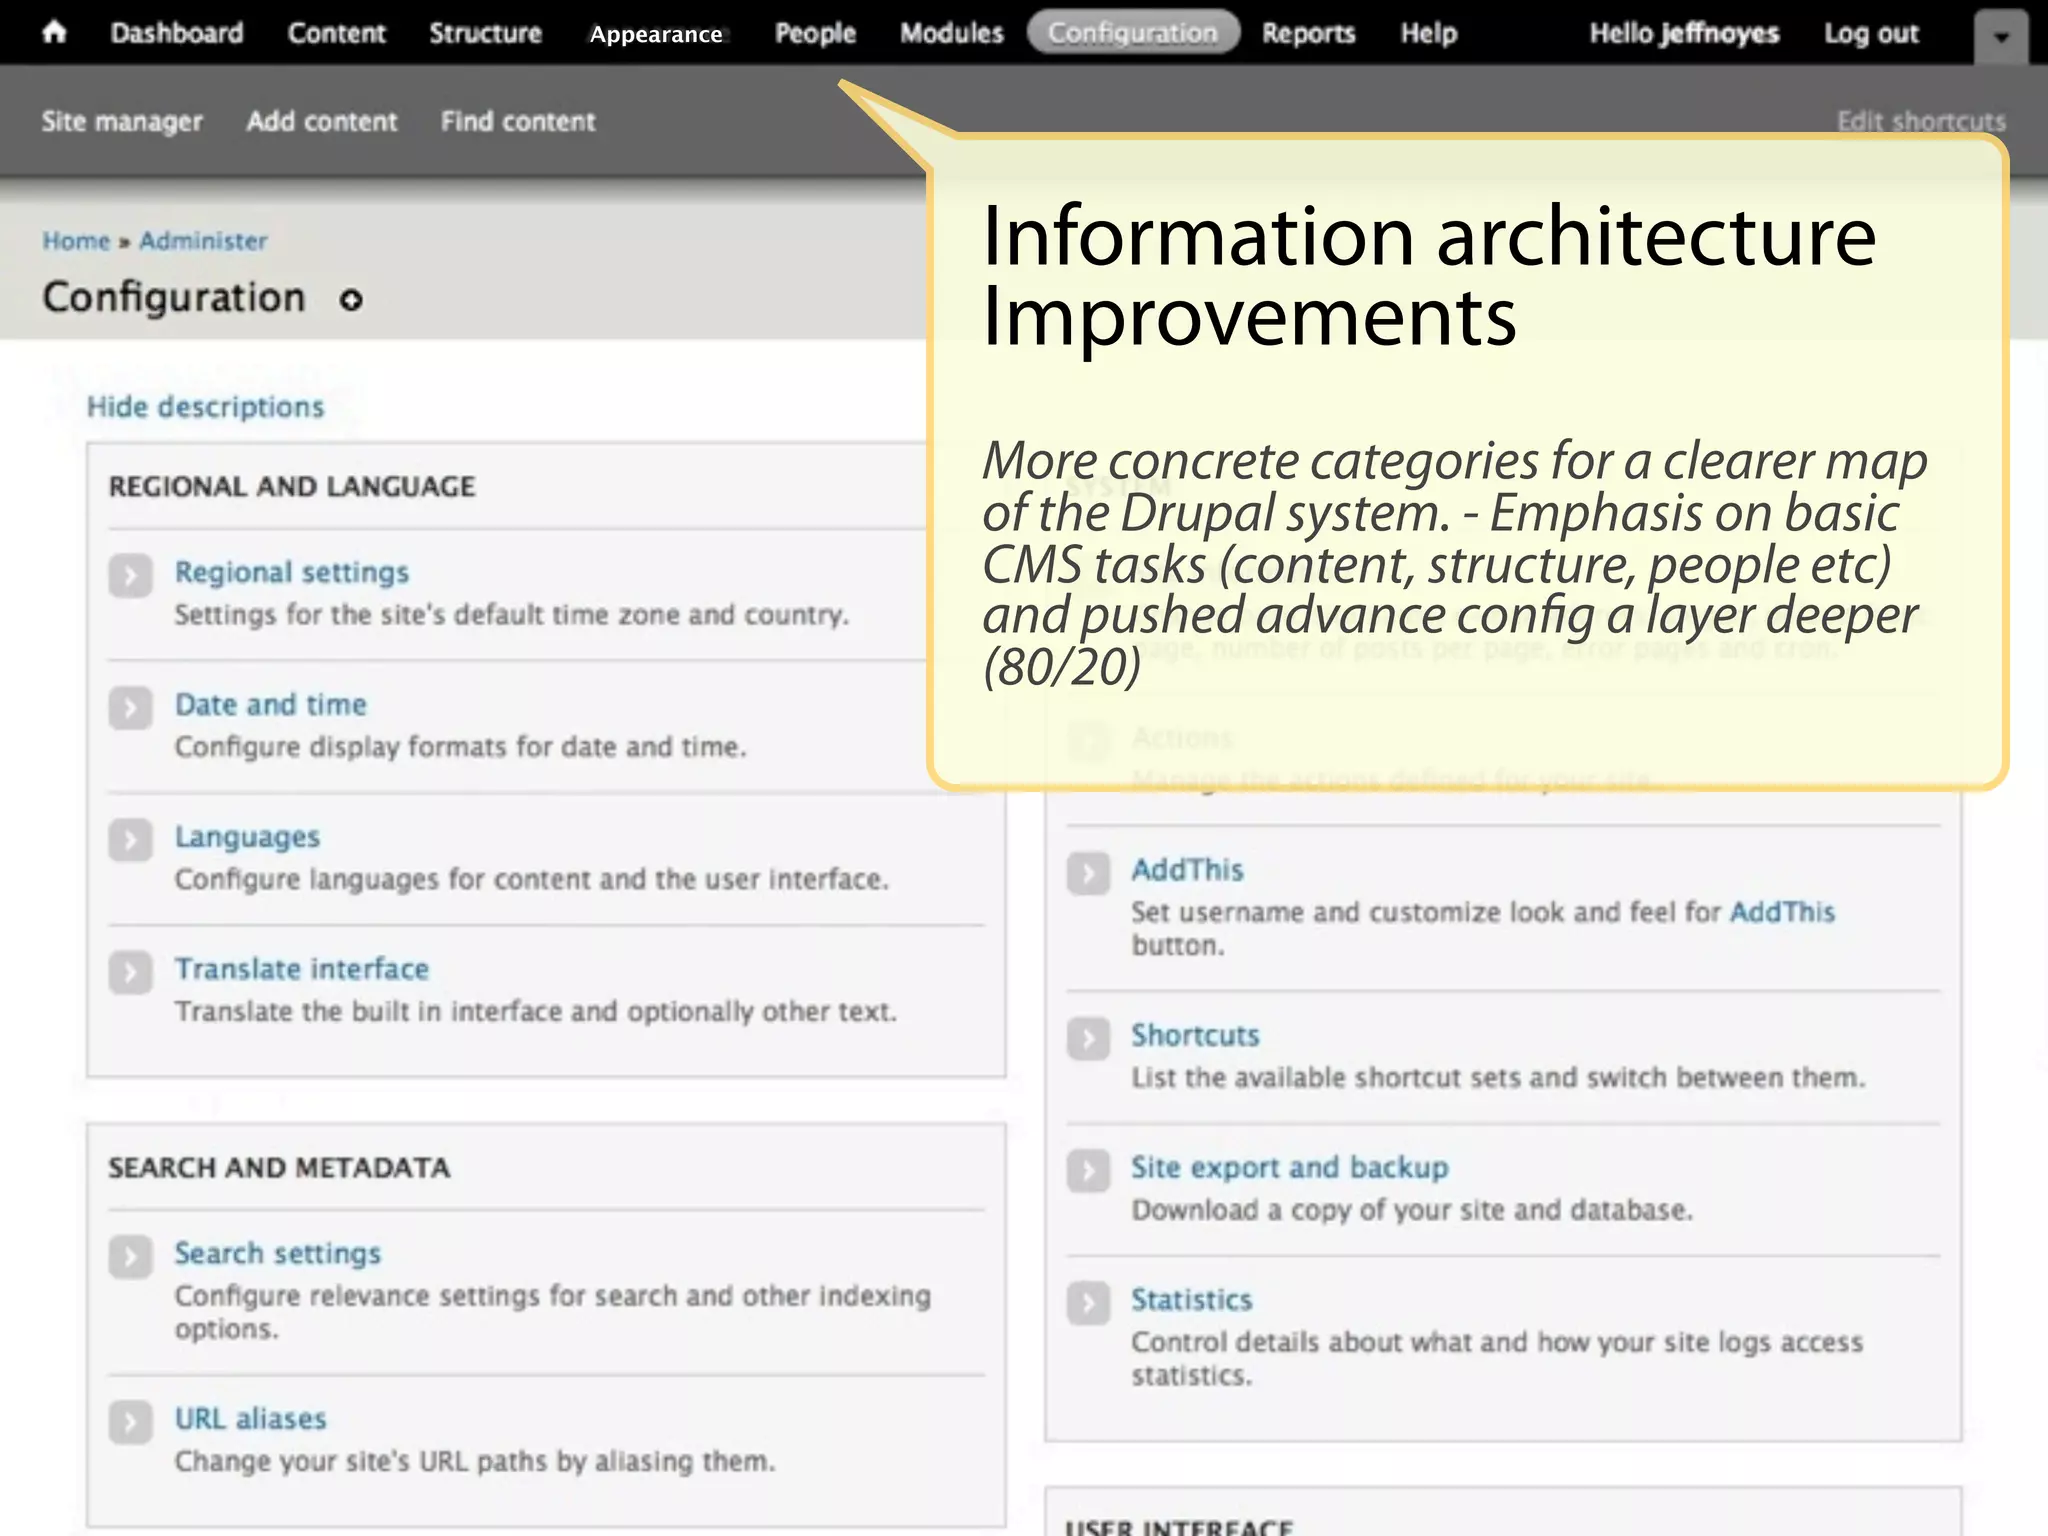Viewport: 2048px width, 1536px height.
Task: Expand the Search settings arrow
Action: point(131,1257)
